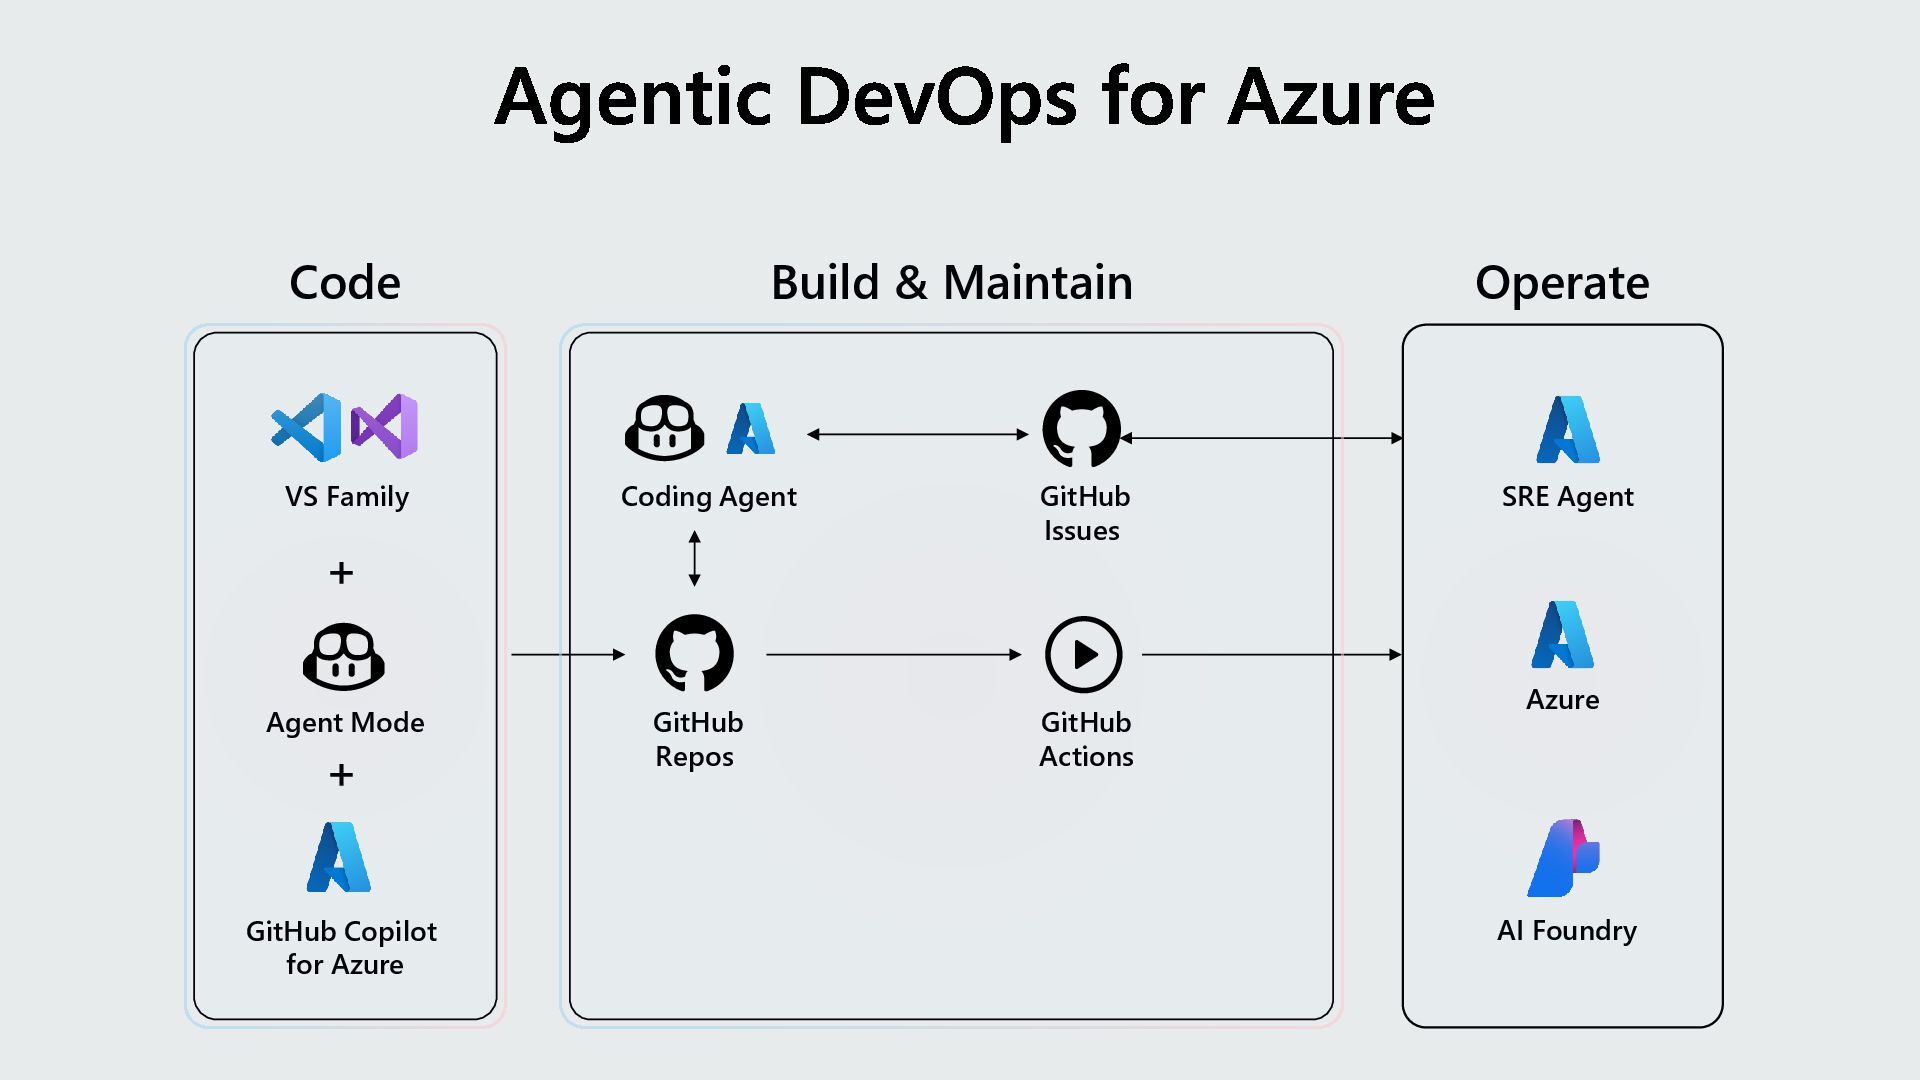
Task: Select the Copilot Agent Mode icon
Action: click(344, 657)
